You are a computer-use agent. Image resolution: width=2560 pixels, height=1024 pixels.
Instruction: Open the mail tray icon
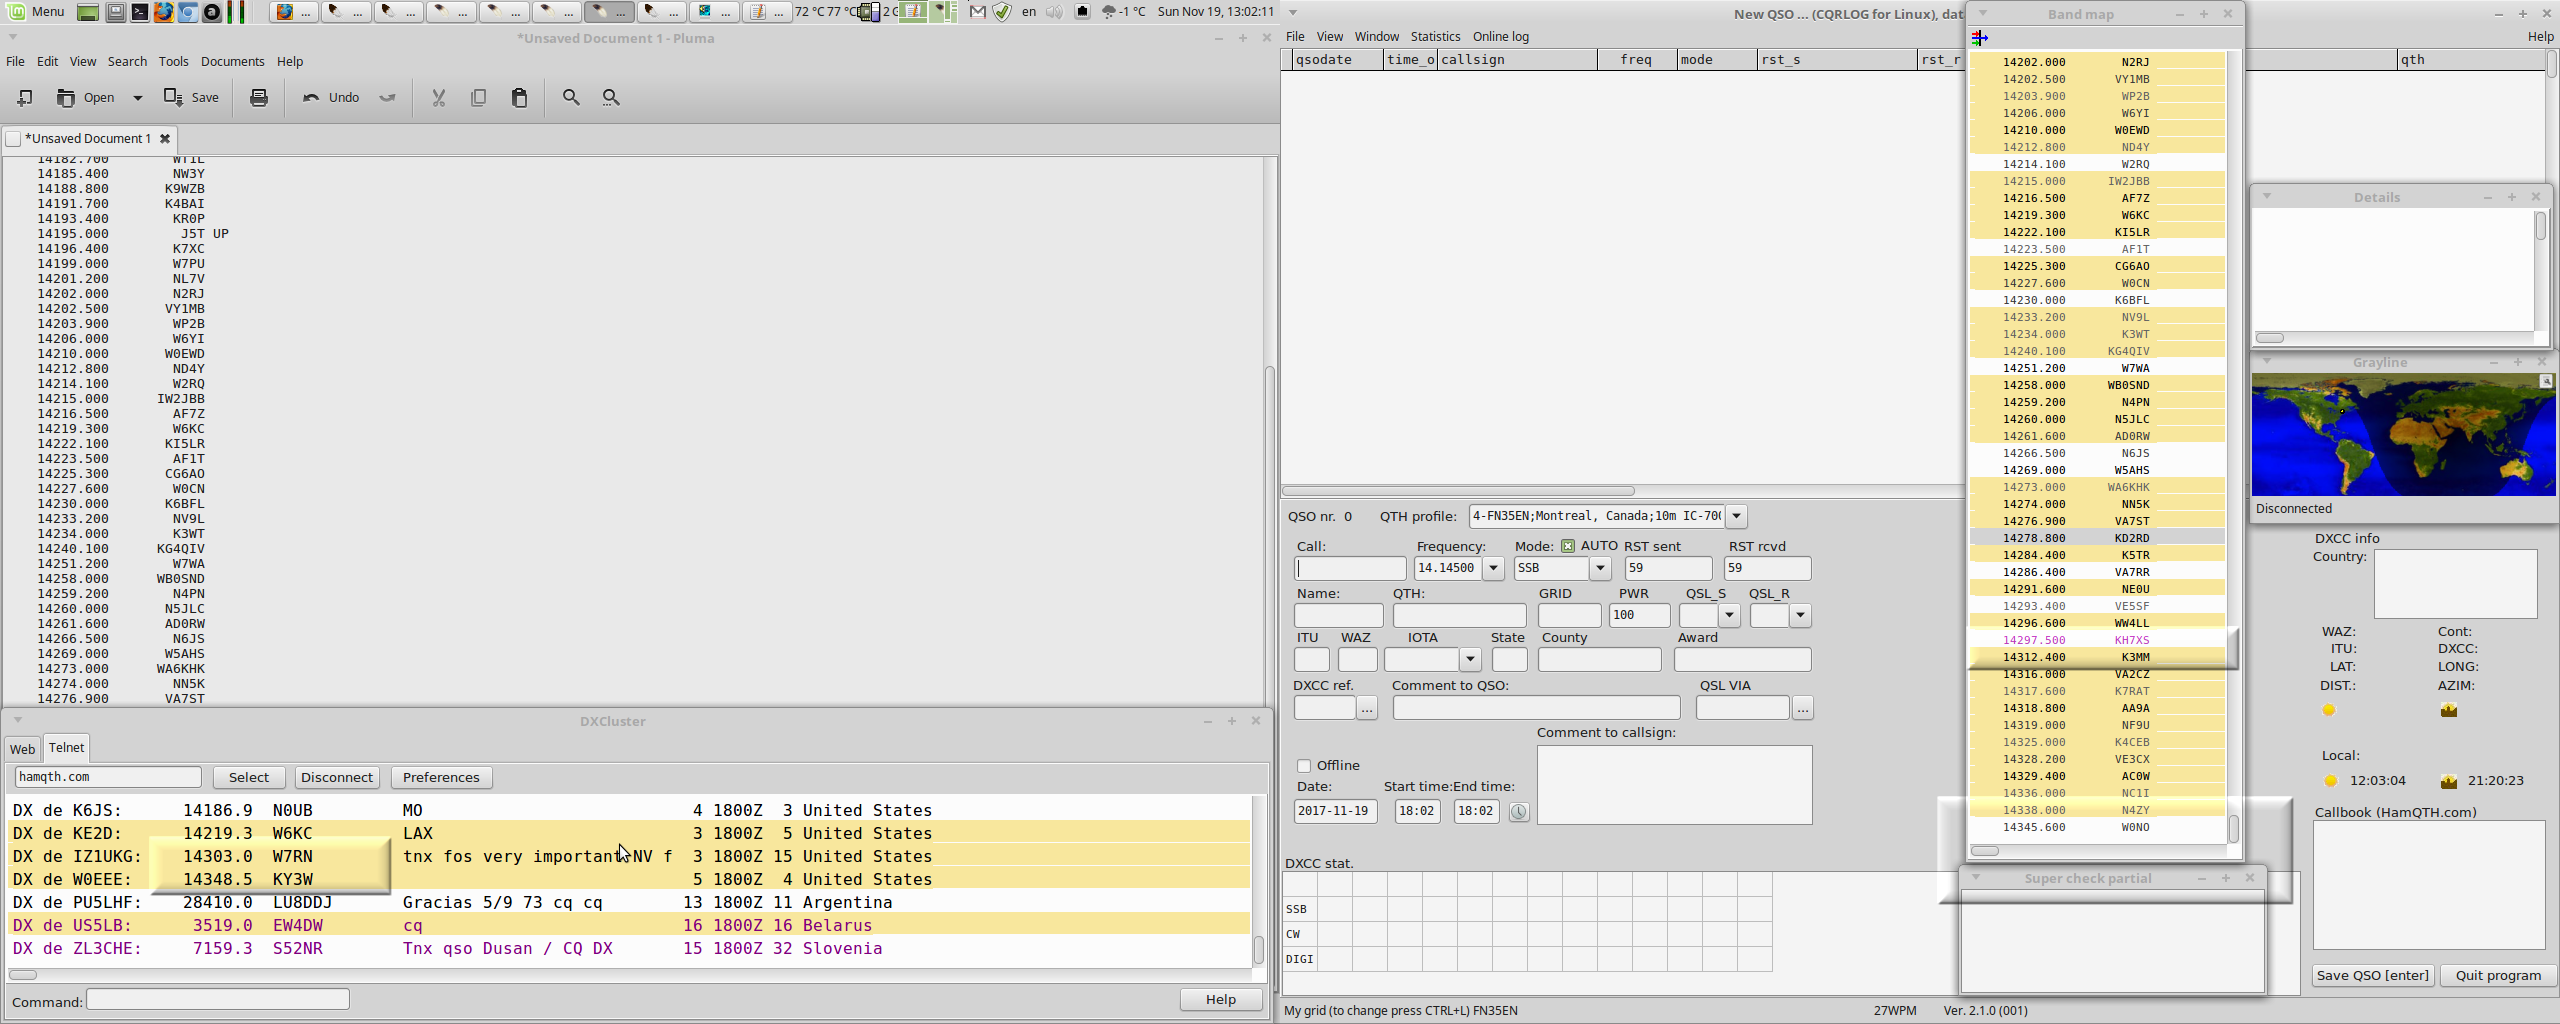click(978, 12)
